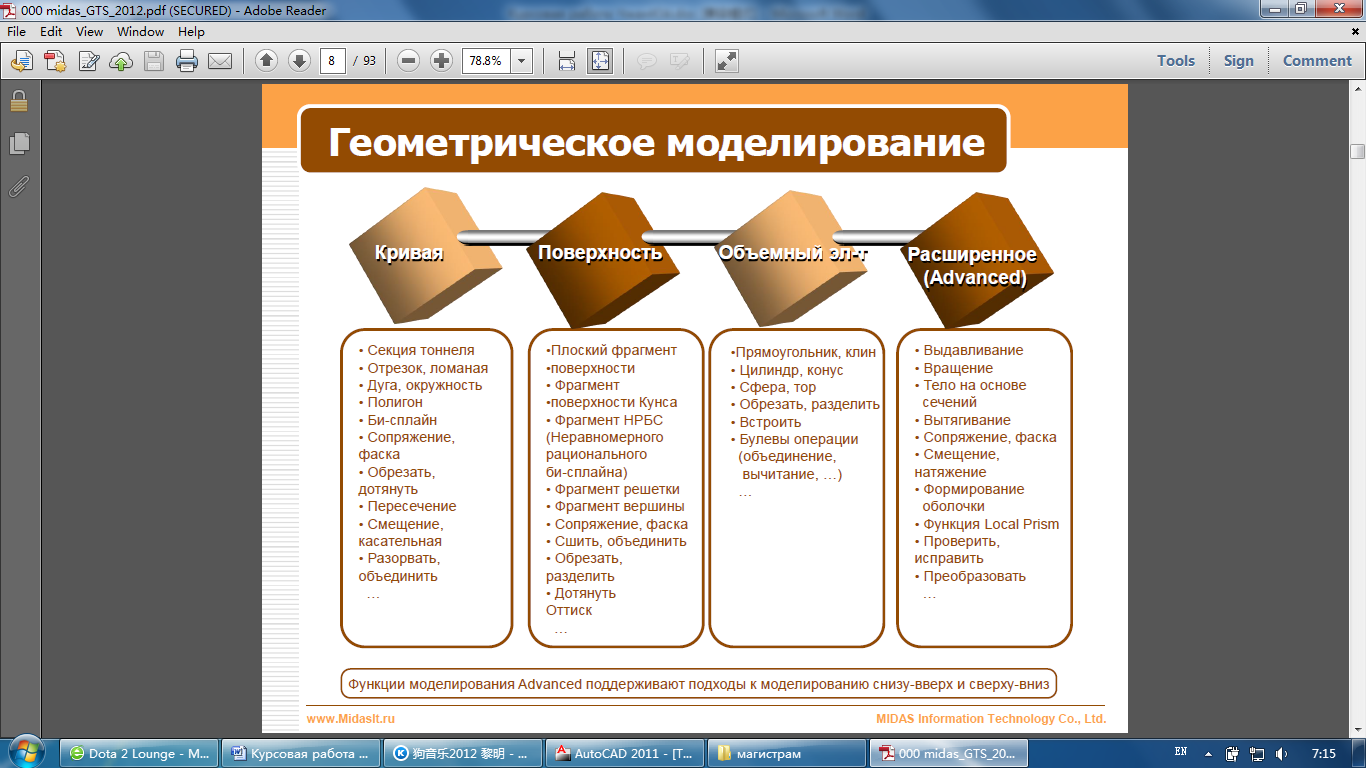1366x768 pixels.
Task: Click the slide title Геометрическое моделирование
Action: coord(657,142)
